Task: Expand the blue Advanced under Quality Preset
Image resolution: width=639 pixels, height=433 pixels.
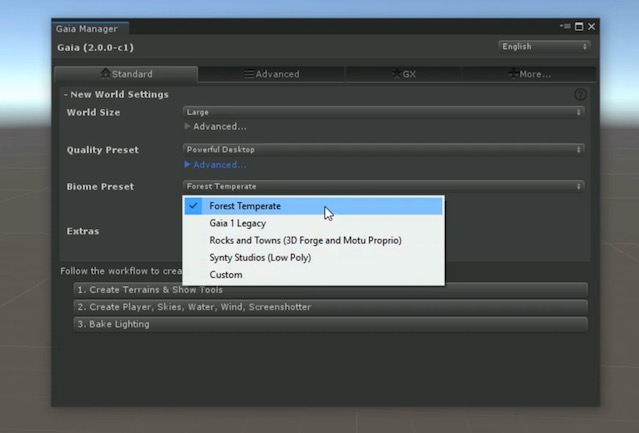Action: coord(216,165)
